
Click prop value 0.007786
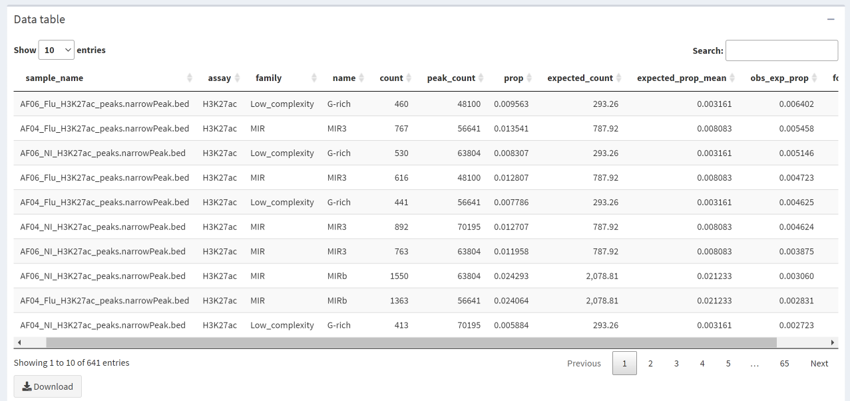(511, 202)
